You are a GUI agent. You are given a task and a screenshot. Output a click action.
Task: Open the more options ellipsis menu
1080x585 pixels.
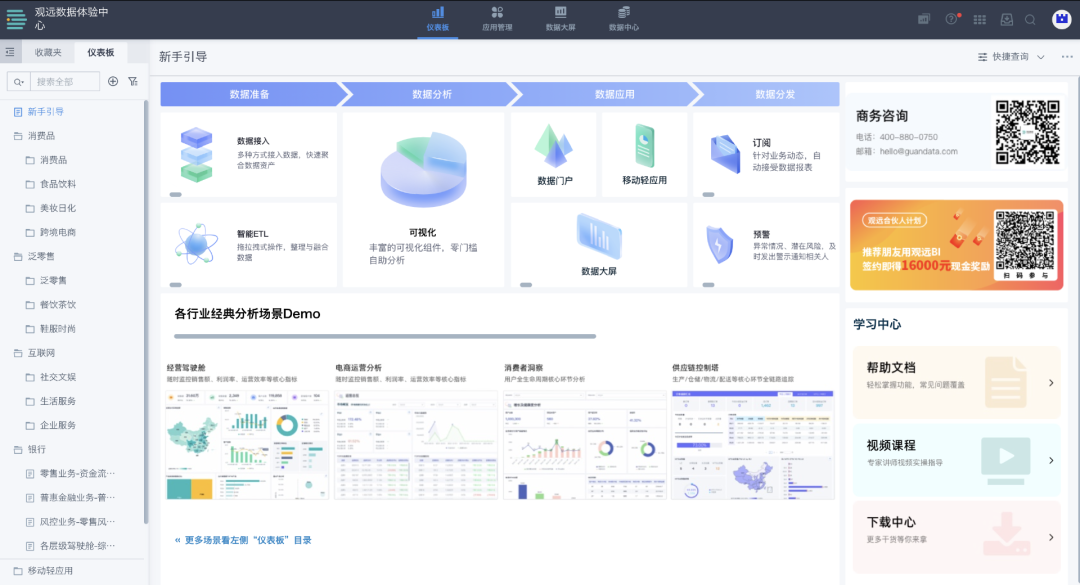click(x=1067, y=57)
